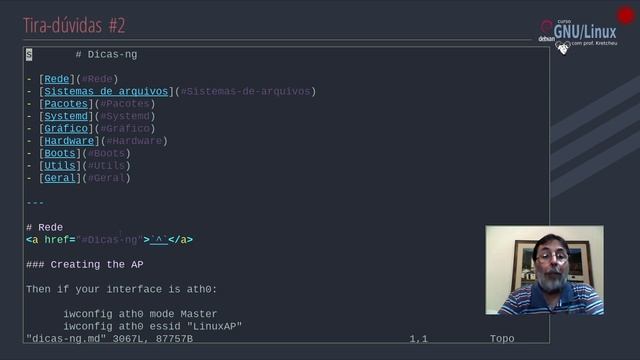Open the Gráfico index link
Viewport: 640px width, 360px height.
pyautogui.click(x=66, y=129)
